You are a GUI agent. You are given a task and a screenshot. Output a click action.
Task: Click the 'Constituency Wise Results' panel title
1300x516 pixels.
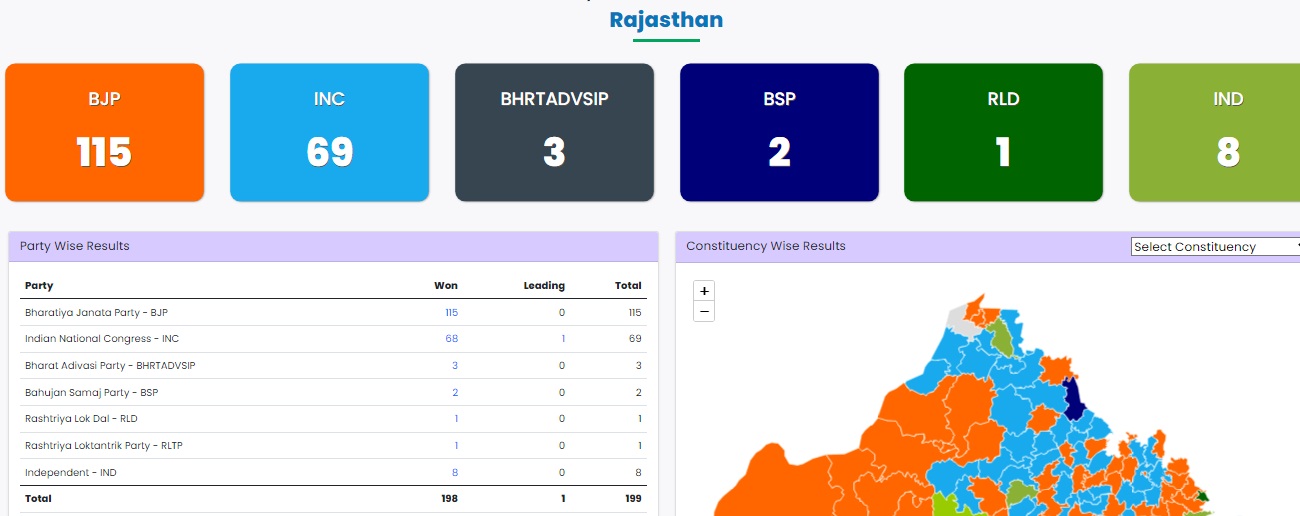(766, 246)
